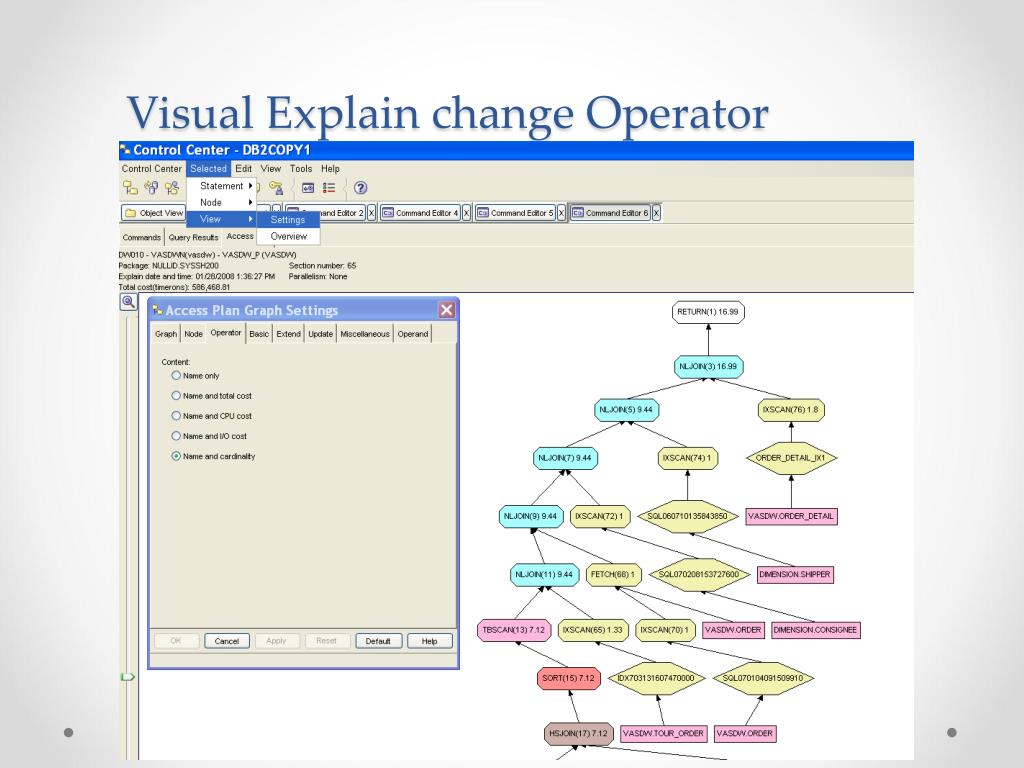Select the FETCH(68) 1 graph node
The height and width of the screenshot is (768, 1024).
613,575
